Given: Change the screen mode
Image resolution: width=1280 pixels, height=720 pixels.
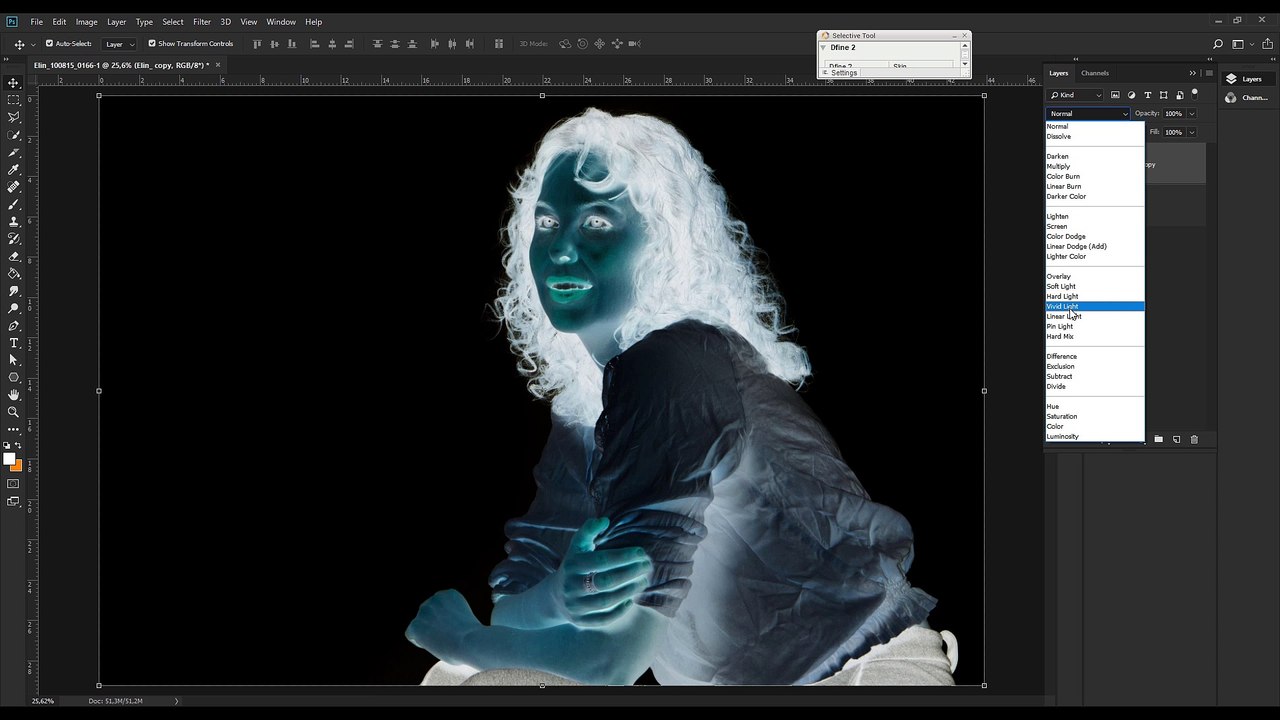Looking at the screenshot, I should (14, 502).
